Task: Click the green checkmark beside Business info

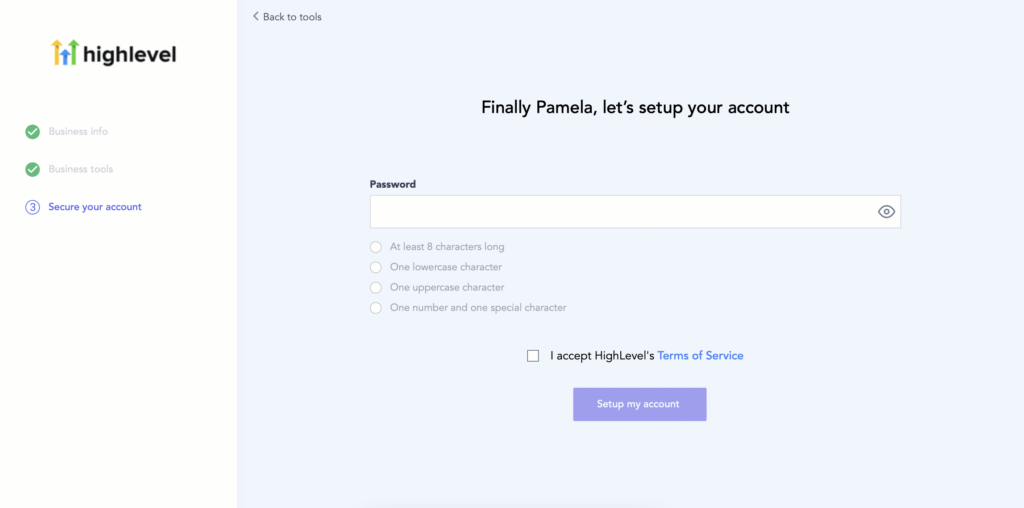Action: (33, 132)
